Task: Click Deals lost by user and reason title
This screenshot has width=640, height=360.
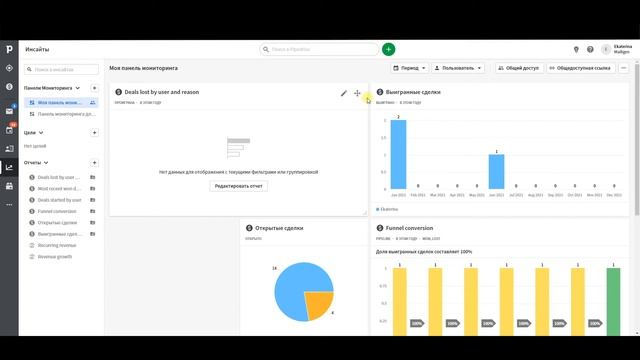Action: (162, 92)
